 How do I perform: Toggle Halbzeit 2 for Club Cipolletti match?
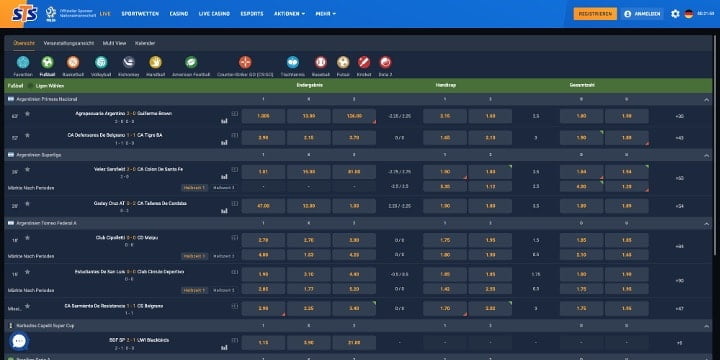224,256
